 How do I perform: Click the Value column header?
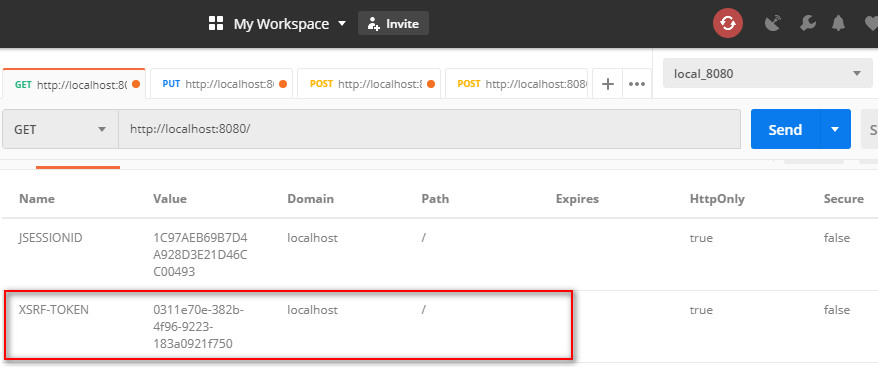[170, 199]
